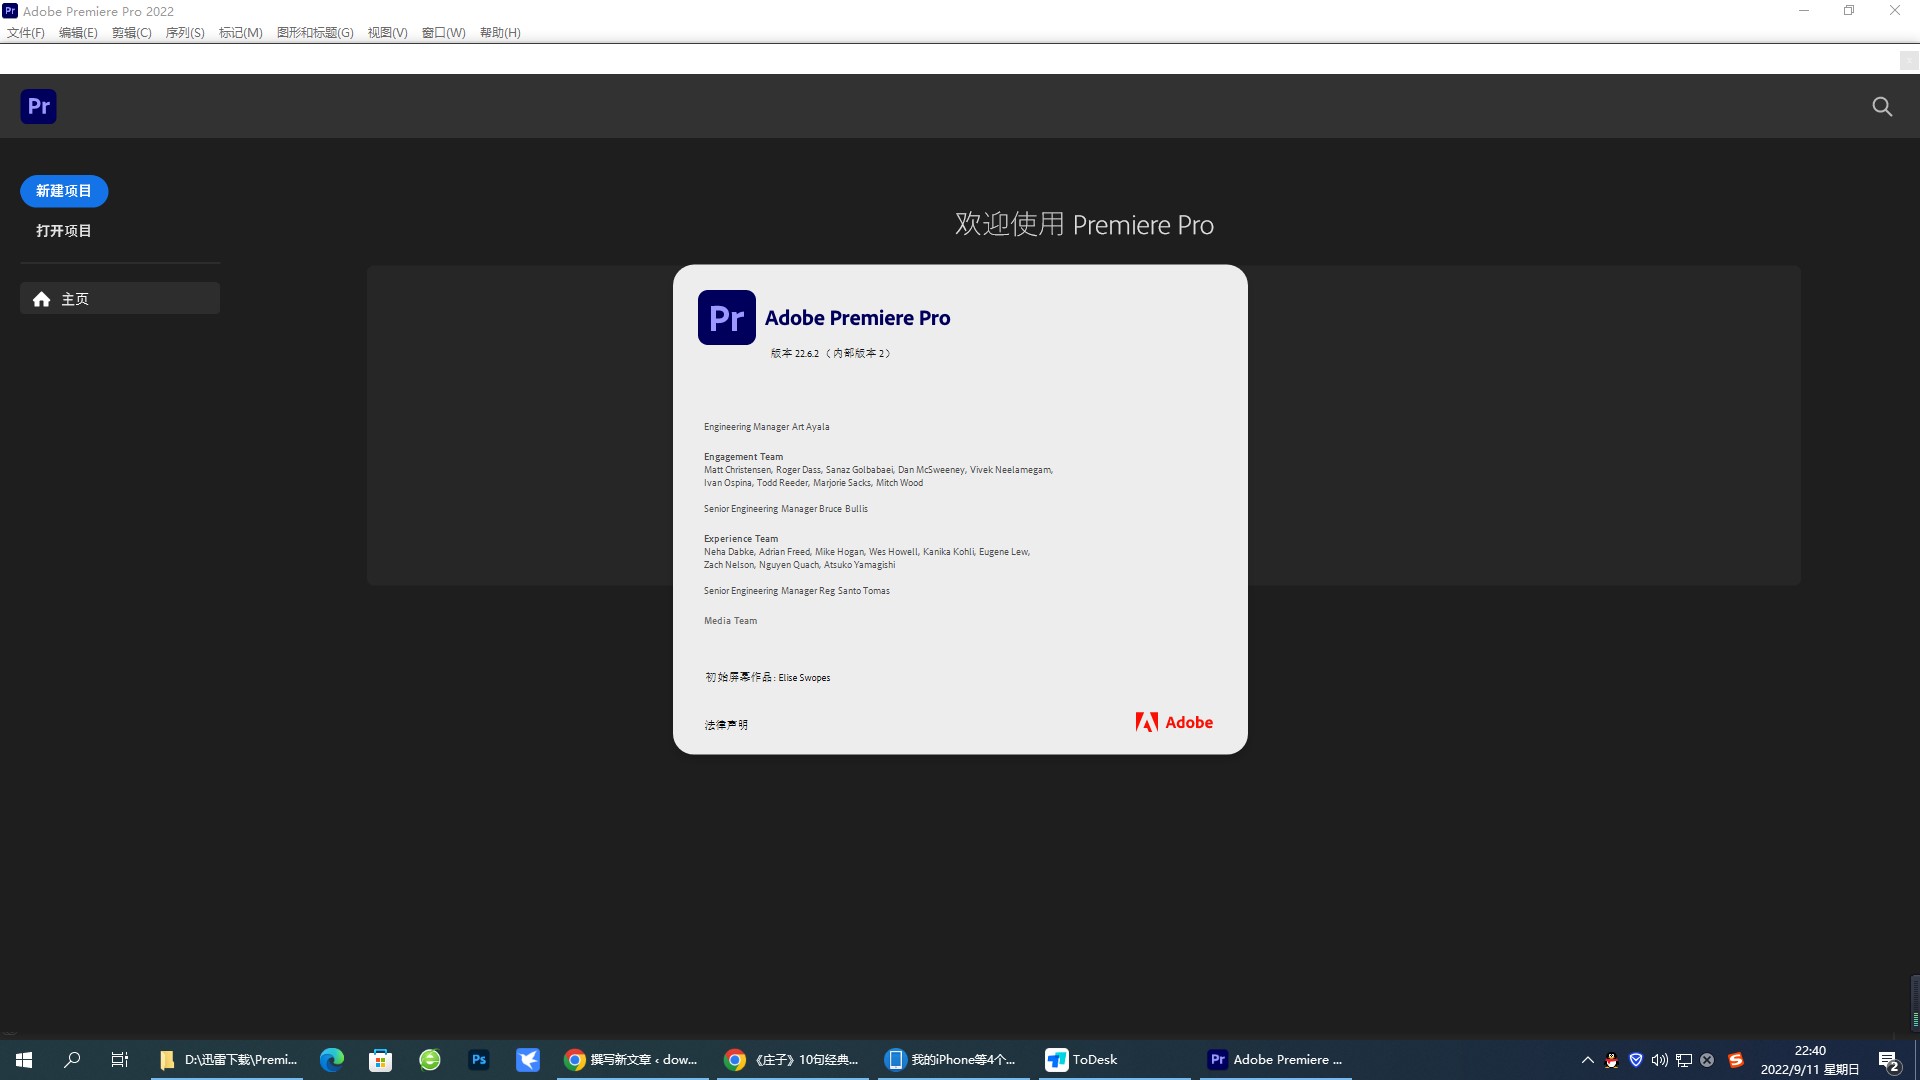Screen dimensions: 1920x1080
Task: Open Microsoft Edge from the taskbar
Action: coord(331,1059)
